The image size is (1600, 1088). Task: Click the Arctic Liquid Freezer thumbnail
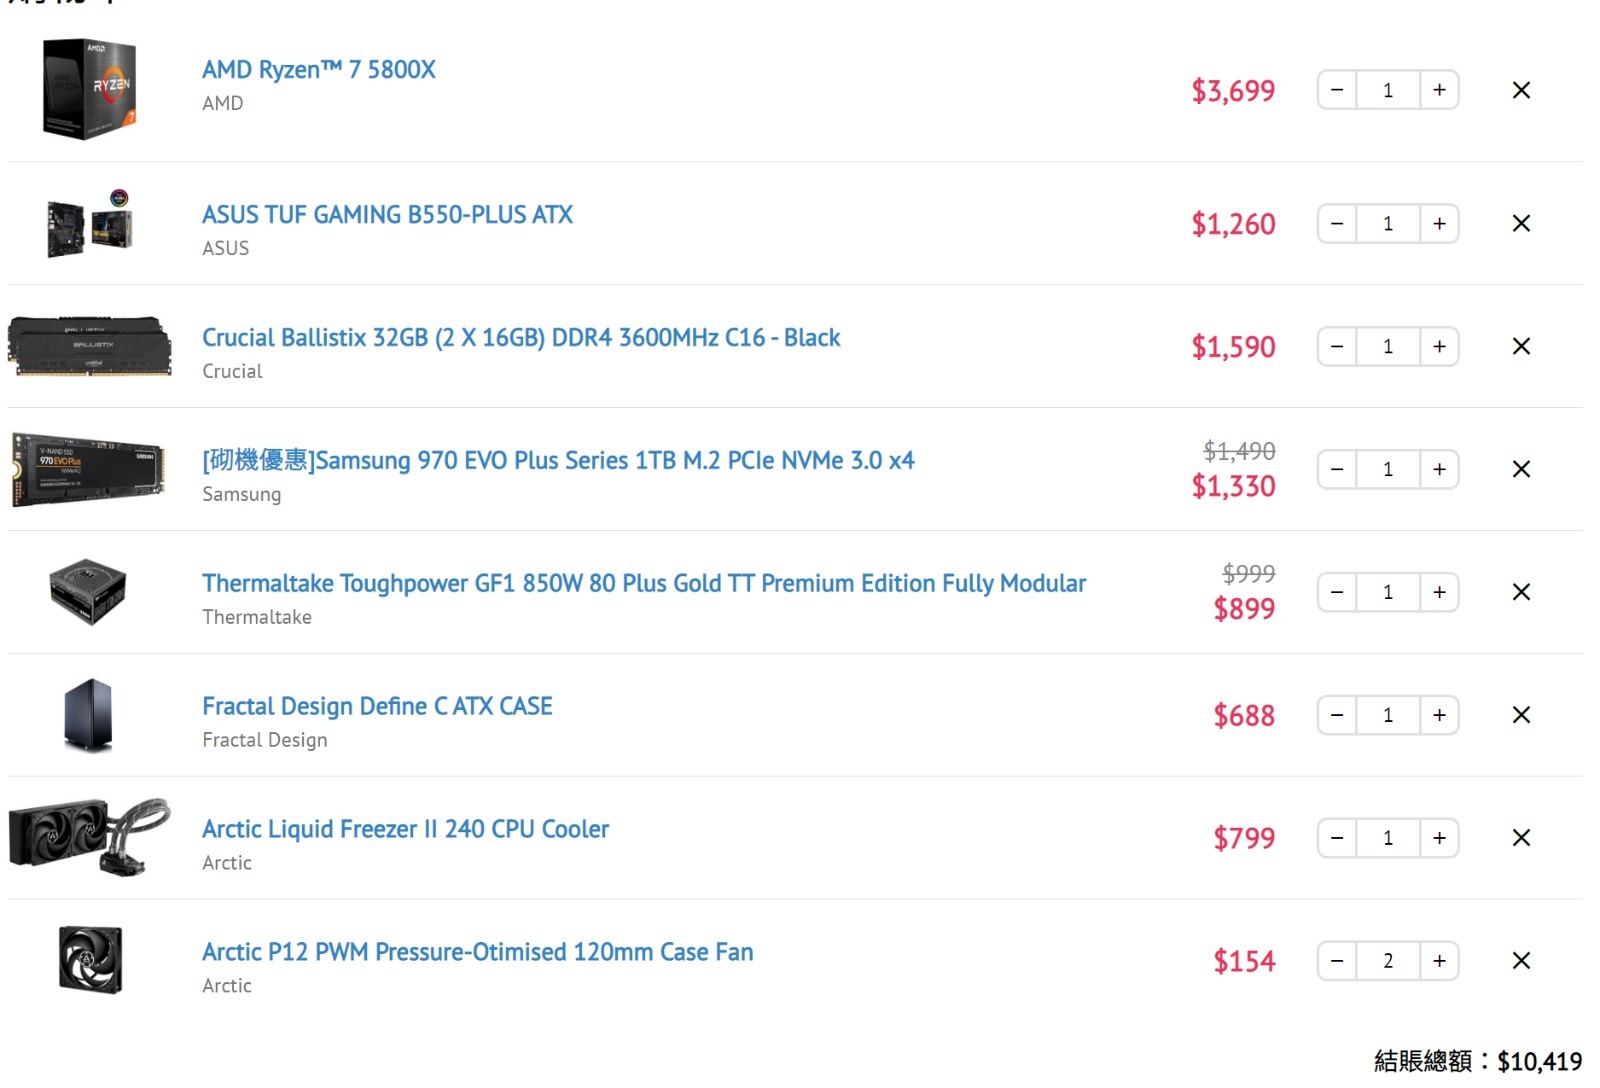pos(89,837)
